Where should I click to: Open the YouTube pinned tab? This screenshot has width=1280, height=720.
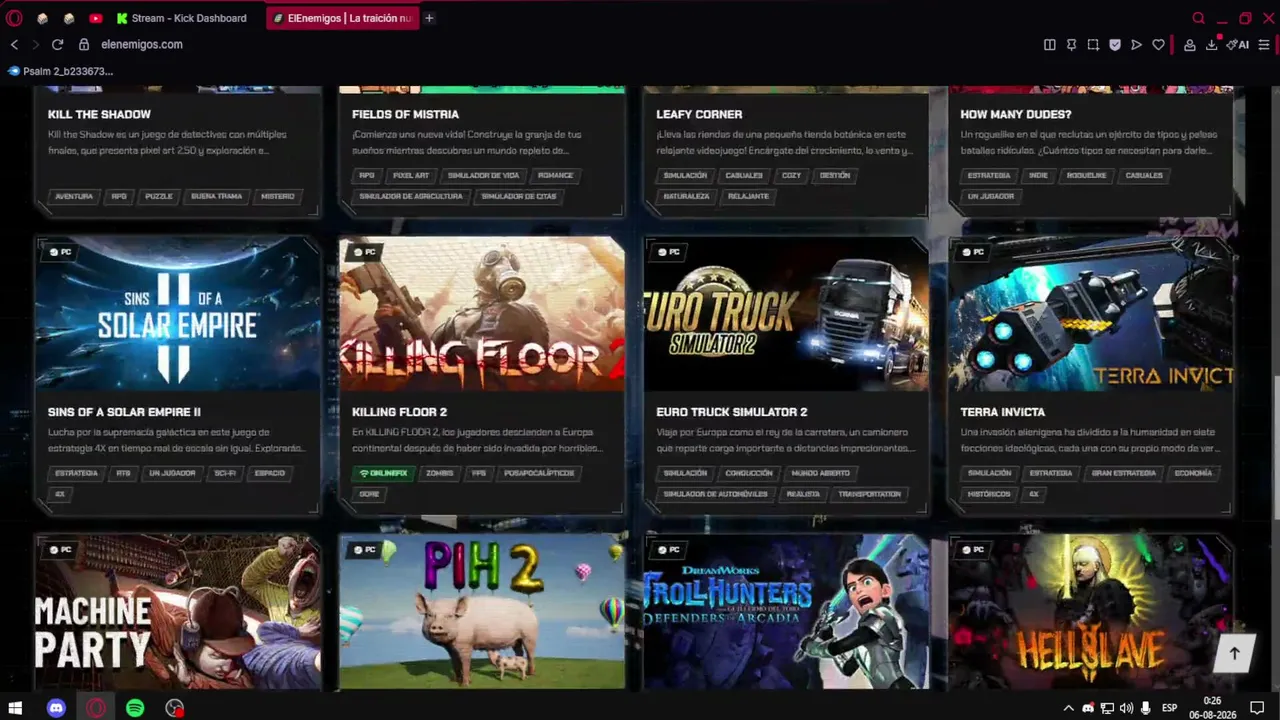[95, 18]
